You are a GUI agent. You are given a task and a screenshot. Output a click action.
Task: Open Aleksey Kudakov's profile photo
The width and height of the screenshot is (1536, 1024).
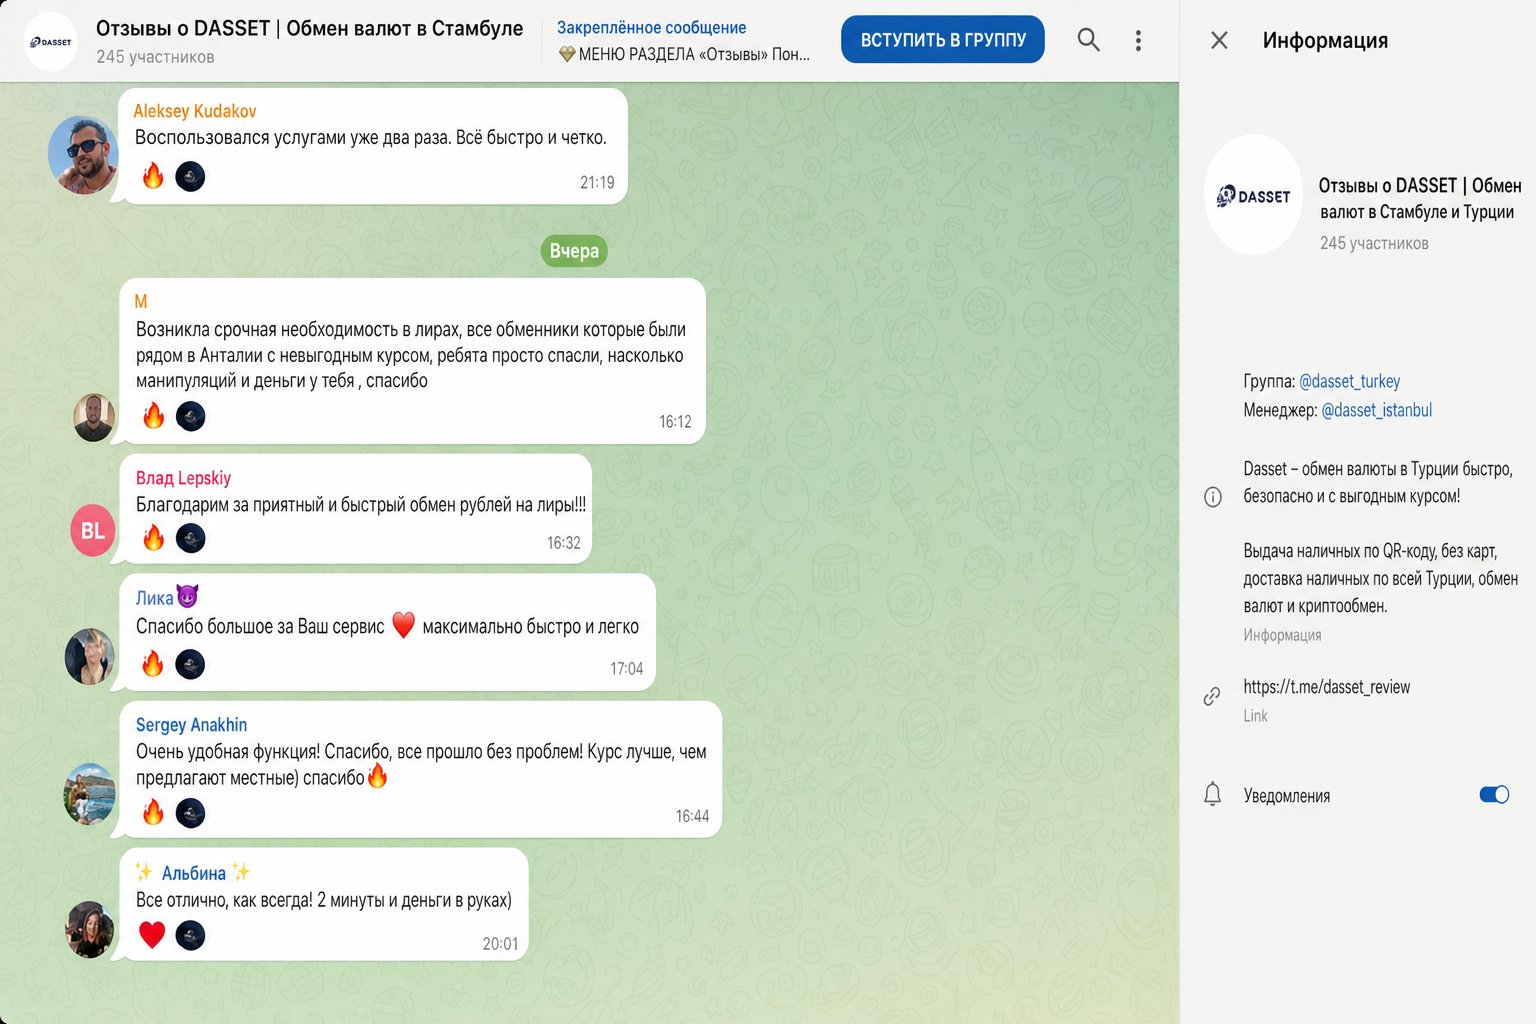coord(84,154)
